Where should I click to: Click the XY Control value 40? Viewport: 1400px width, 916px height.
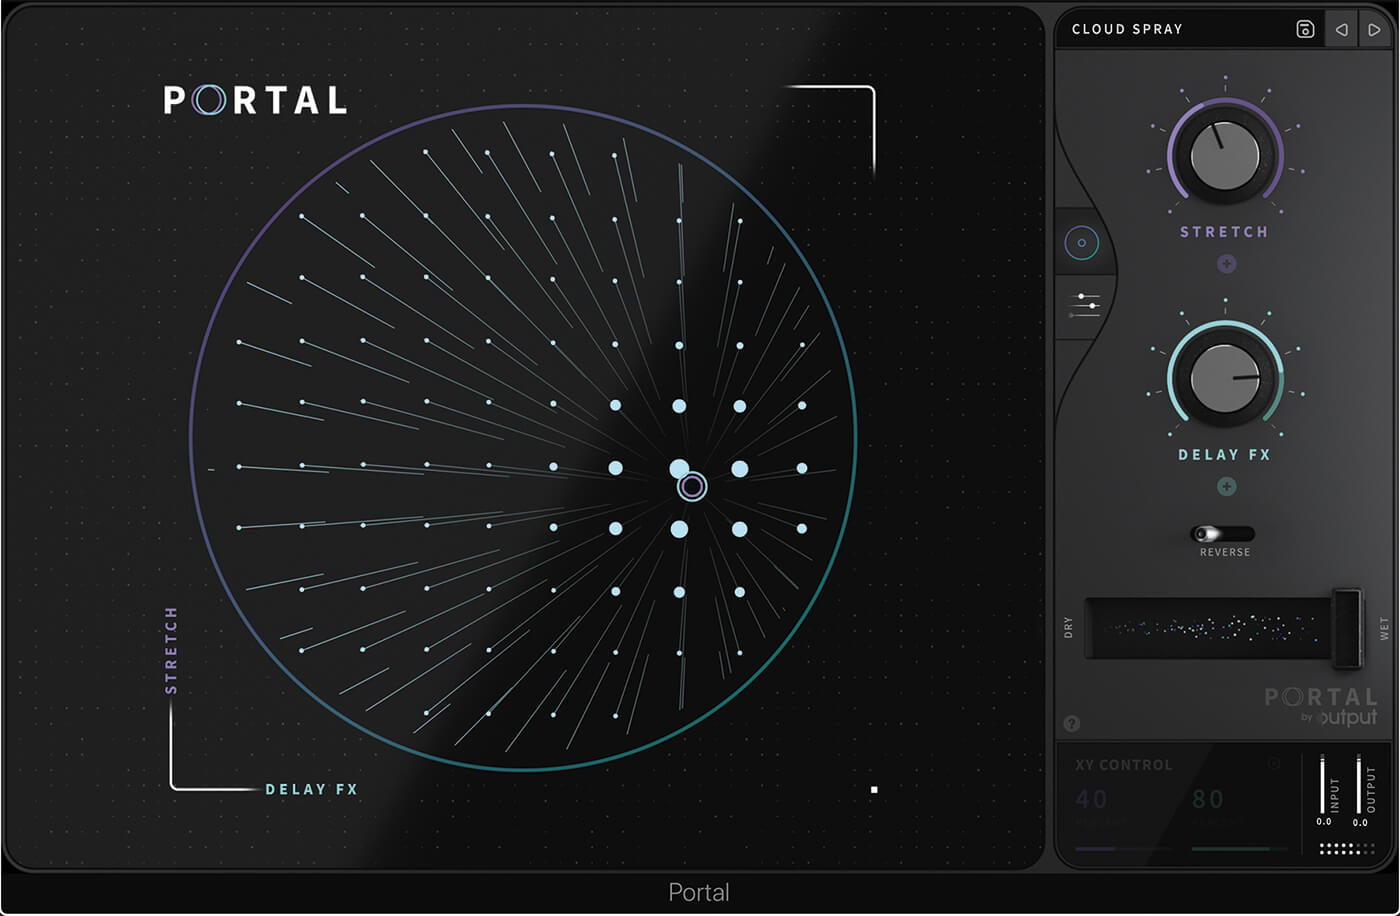click(1092, 799)
